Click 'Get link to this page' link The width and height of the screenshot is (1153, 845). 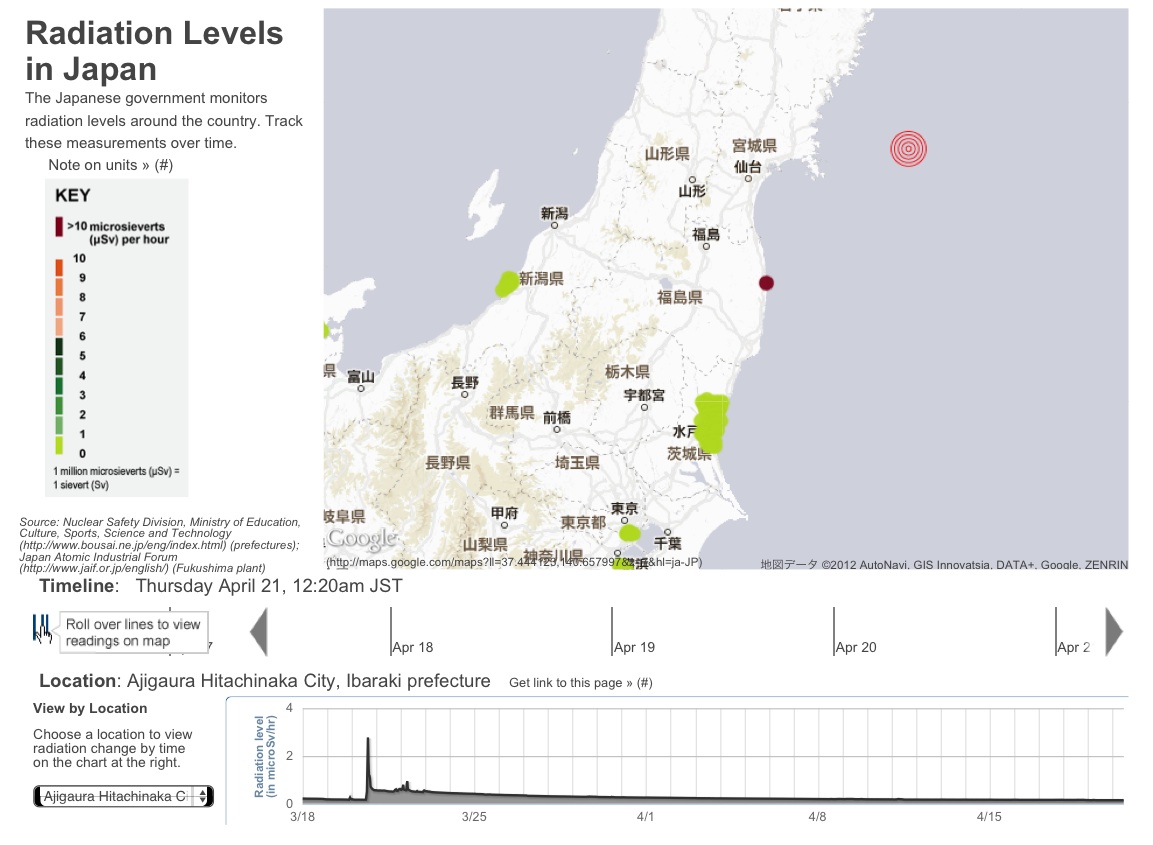(580, 683)
